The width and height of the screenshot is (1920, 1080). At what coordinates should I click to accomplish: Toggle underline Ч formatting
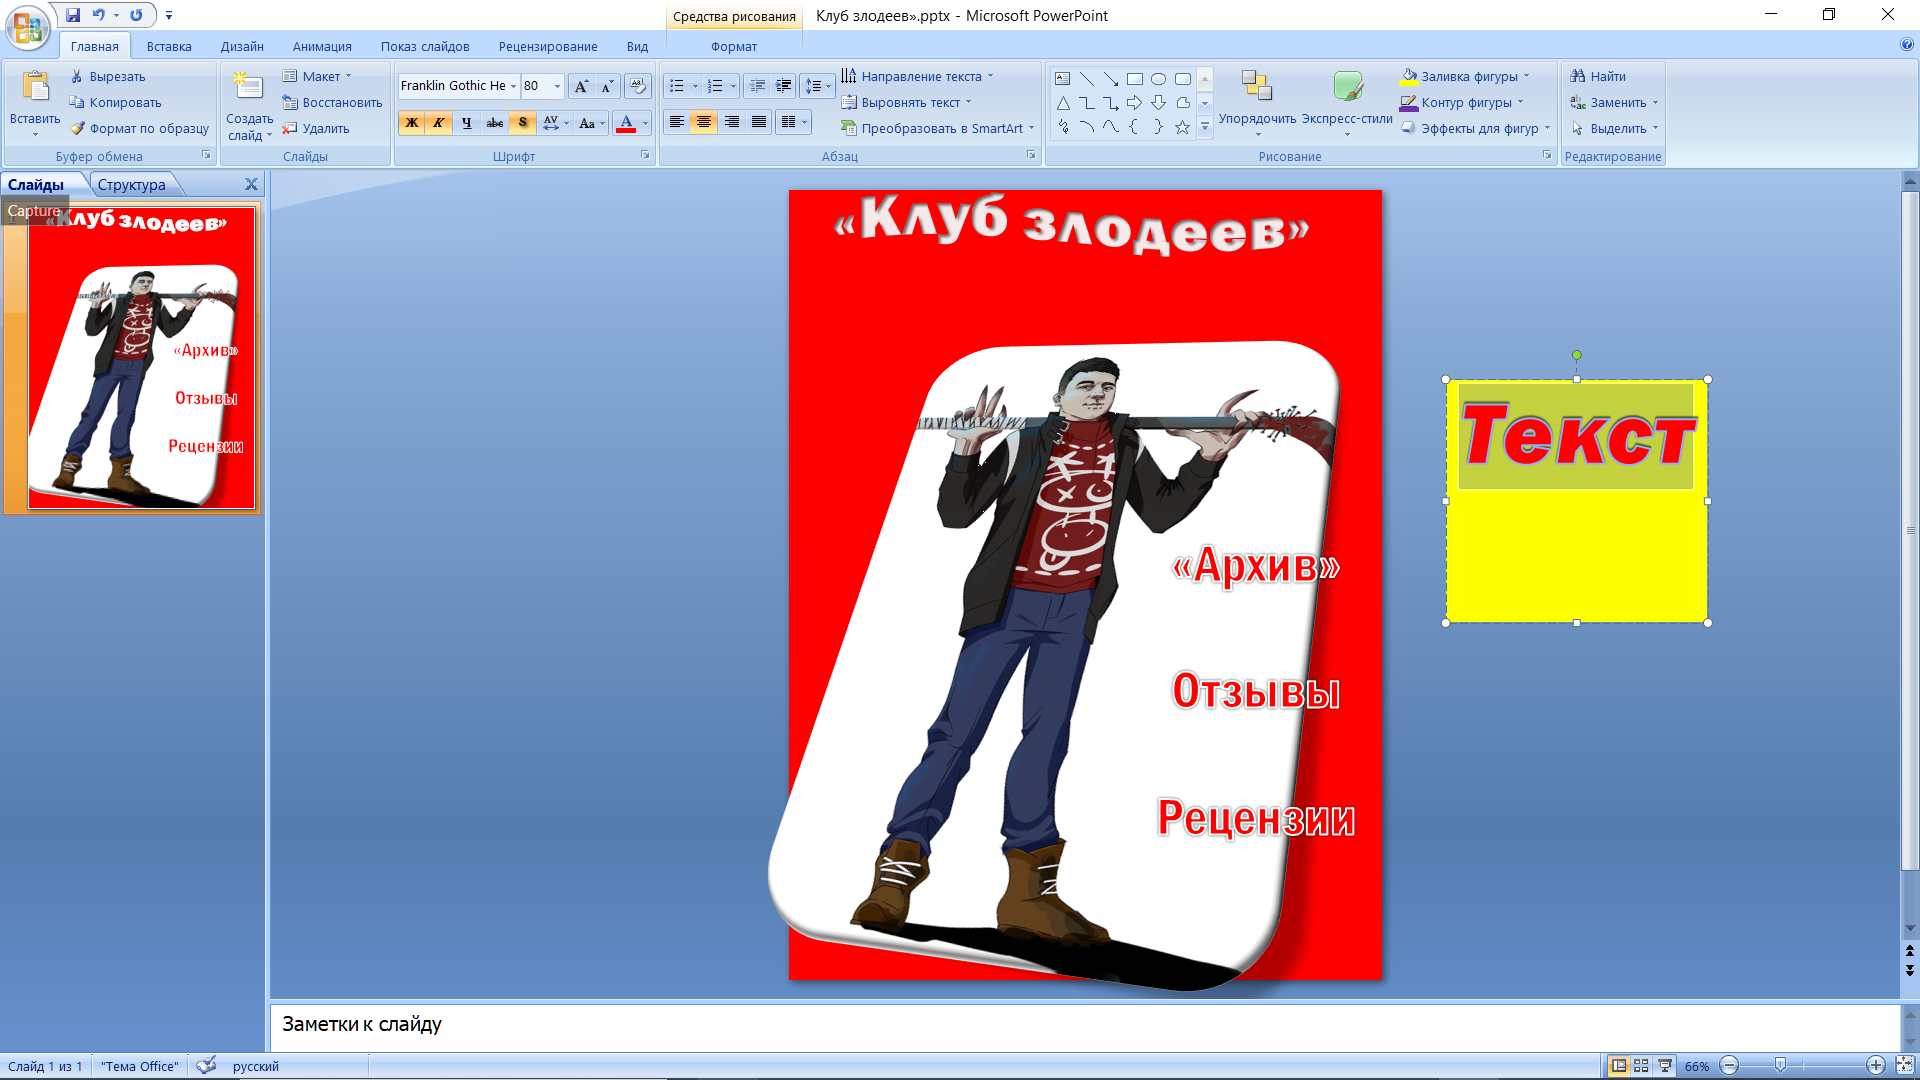tap(466, 123)
